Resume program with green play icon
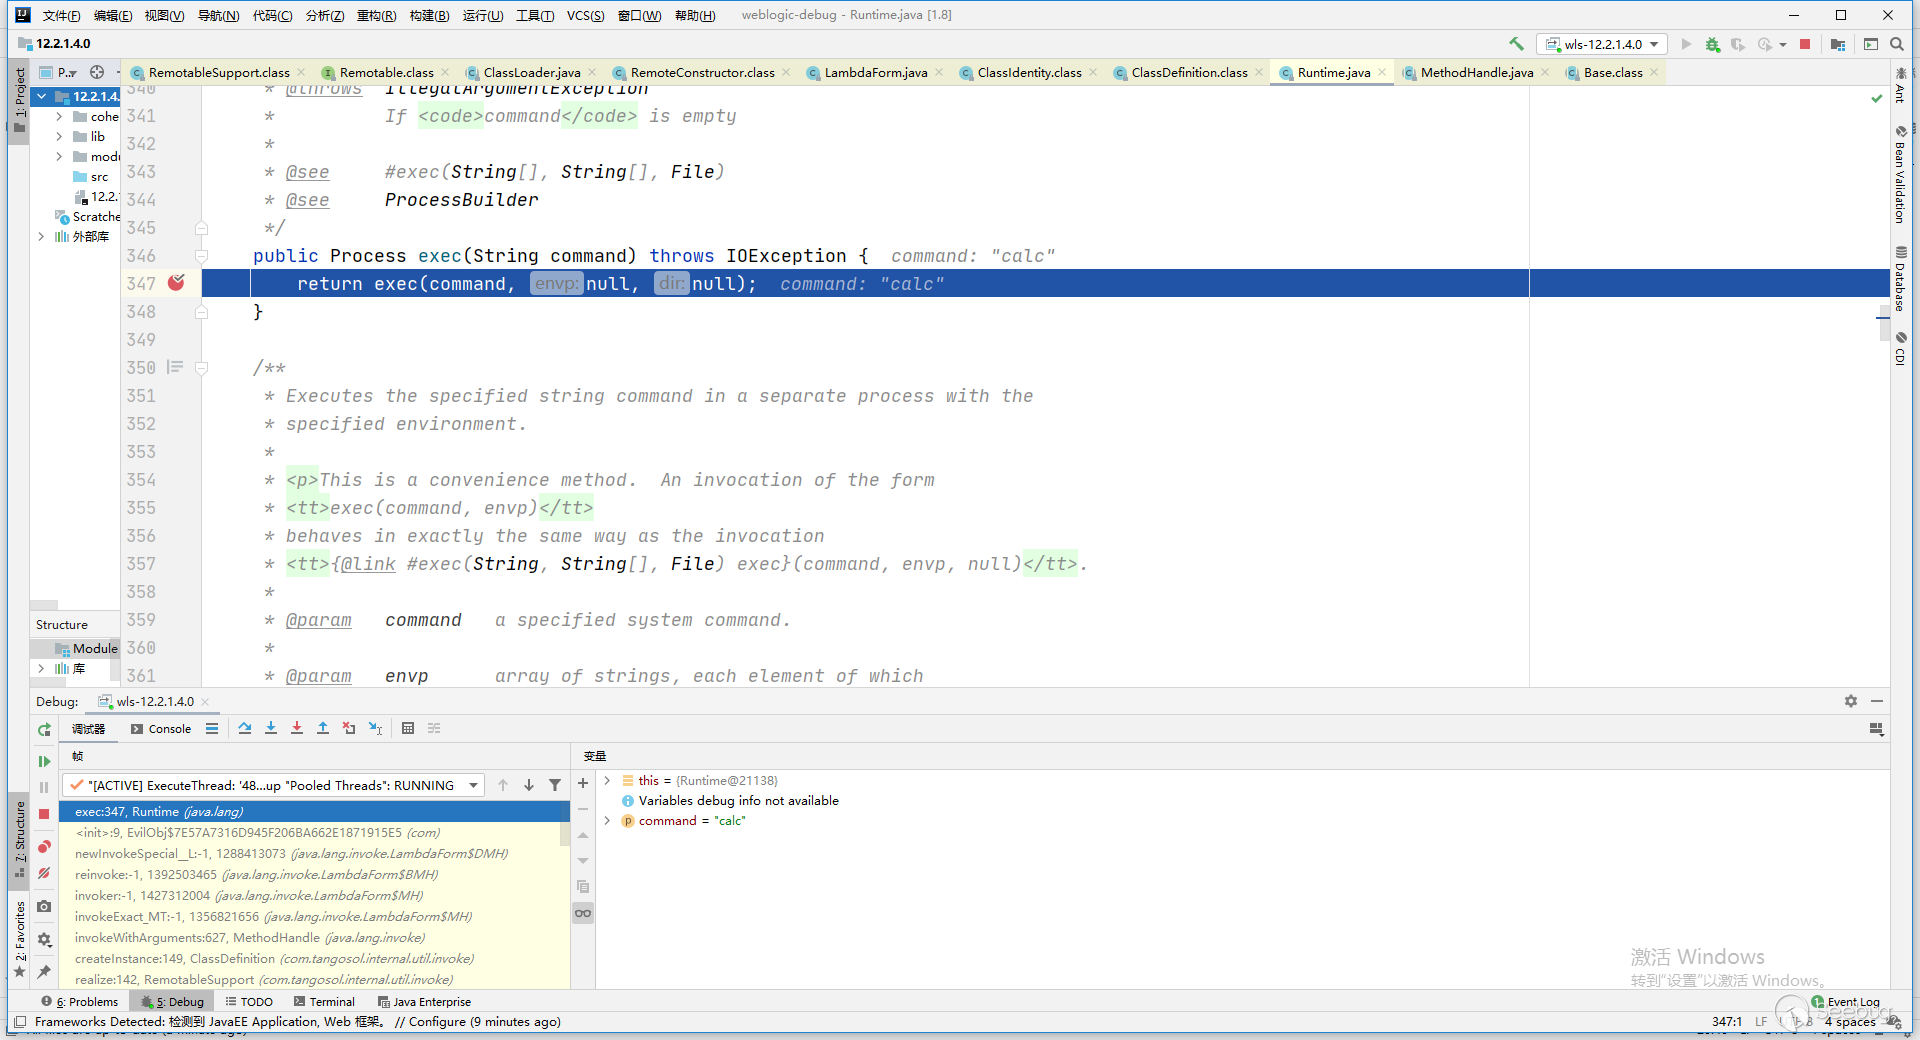The height and width of the screenshot is (1040, 1920). point(44,761)
